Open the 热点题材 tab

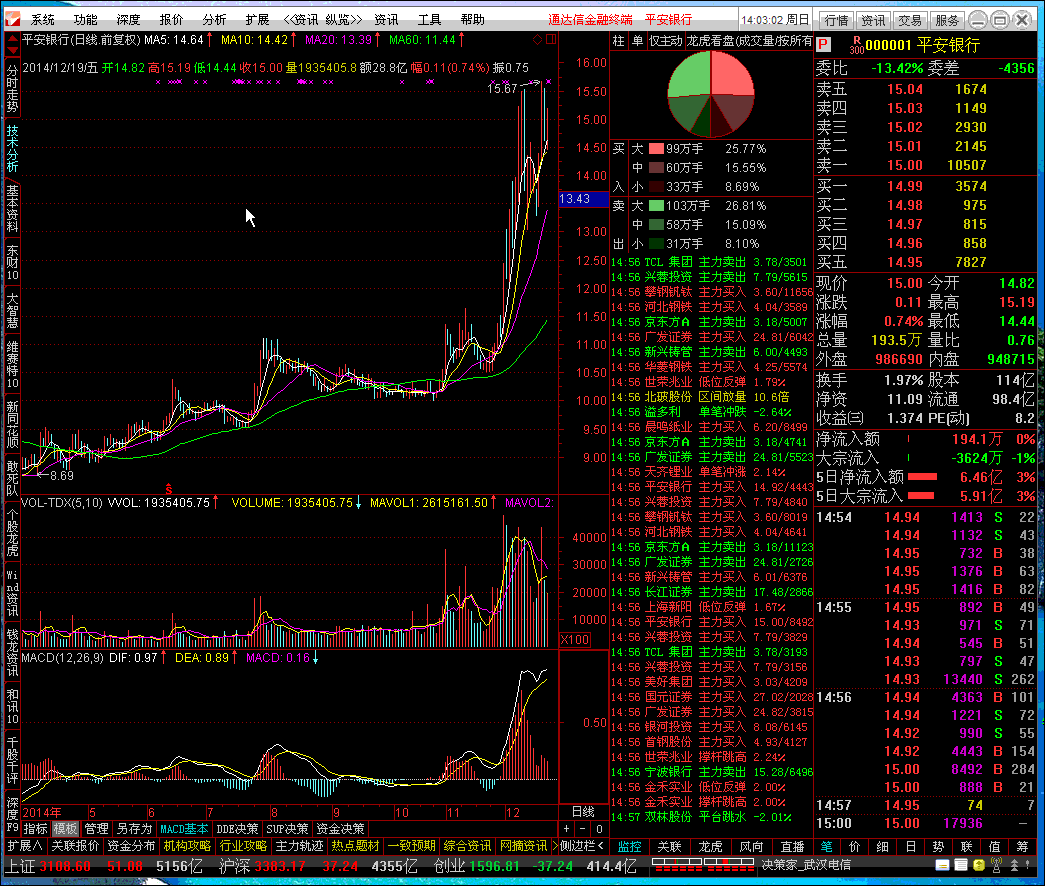pyautogui.click(x=355, y=846)
